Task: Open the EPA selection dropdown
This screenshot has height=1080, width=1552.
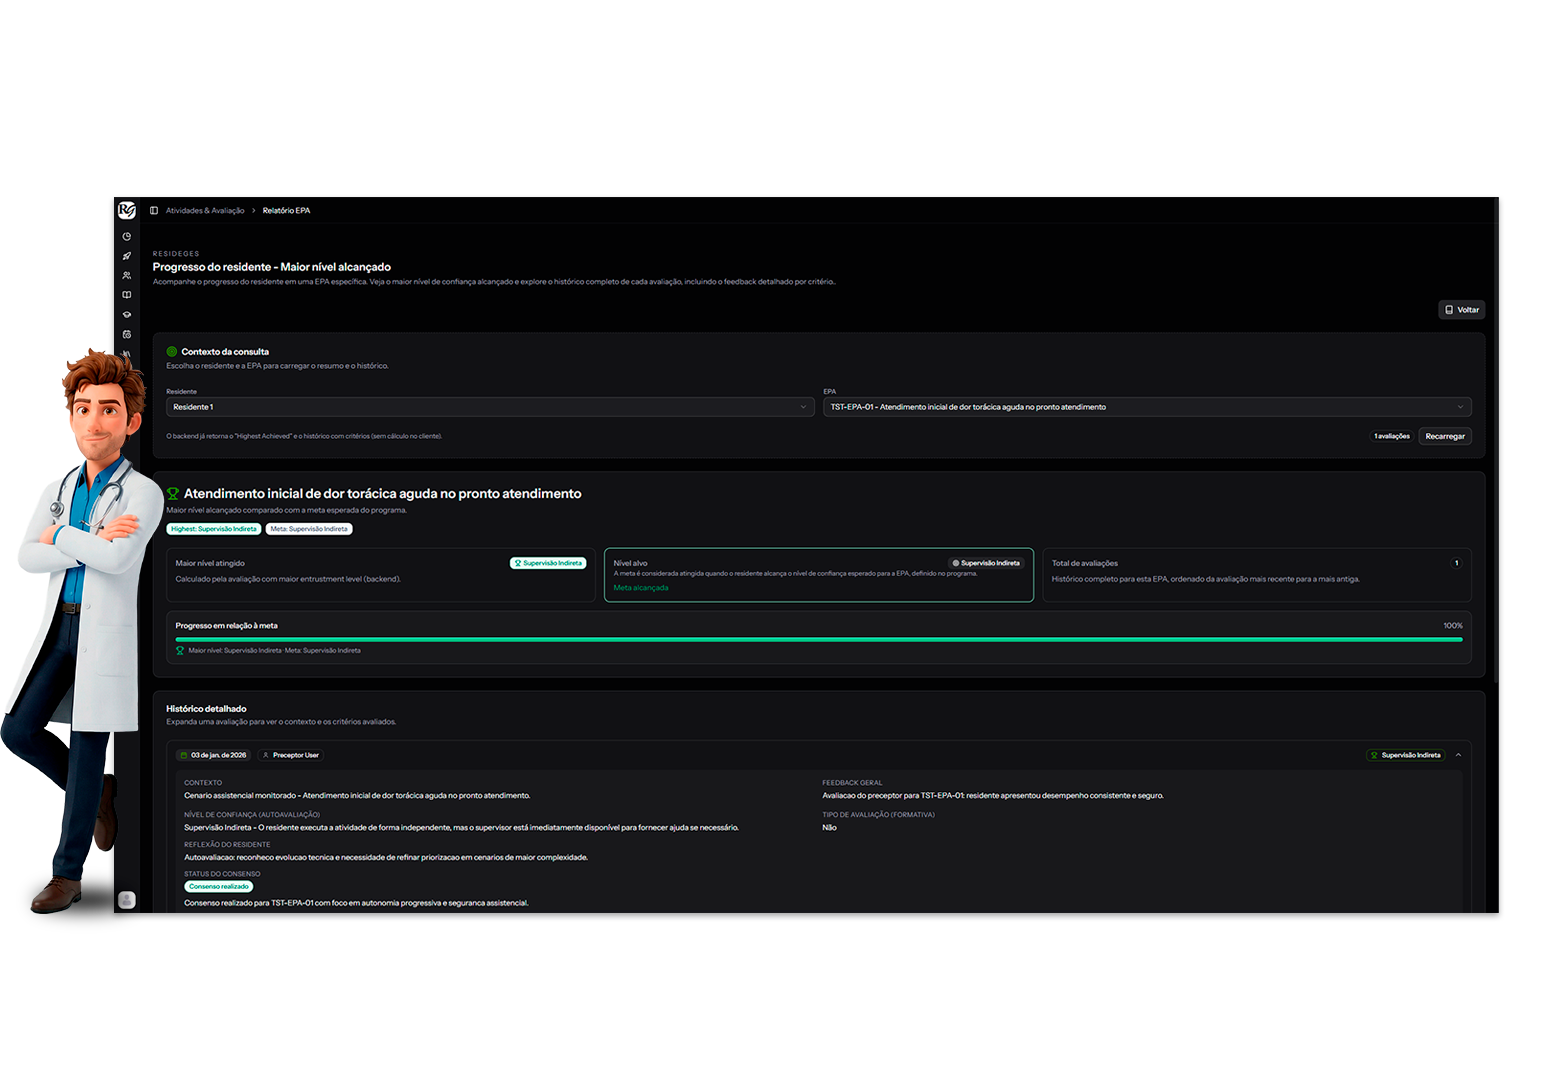Action: (x=1146, y=407)
